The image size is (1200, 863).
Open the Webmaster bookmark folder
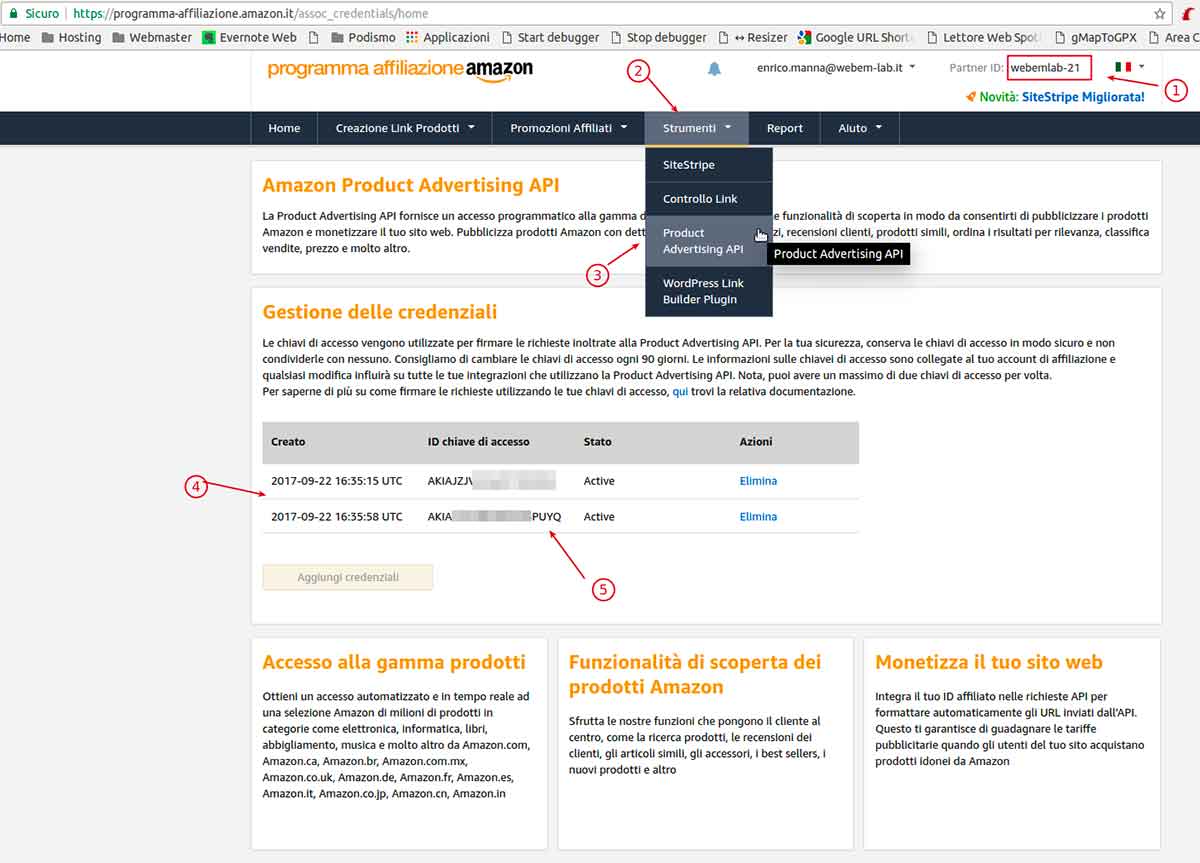pos(152,37)
